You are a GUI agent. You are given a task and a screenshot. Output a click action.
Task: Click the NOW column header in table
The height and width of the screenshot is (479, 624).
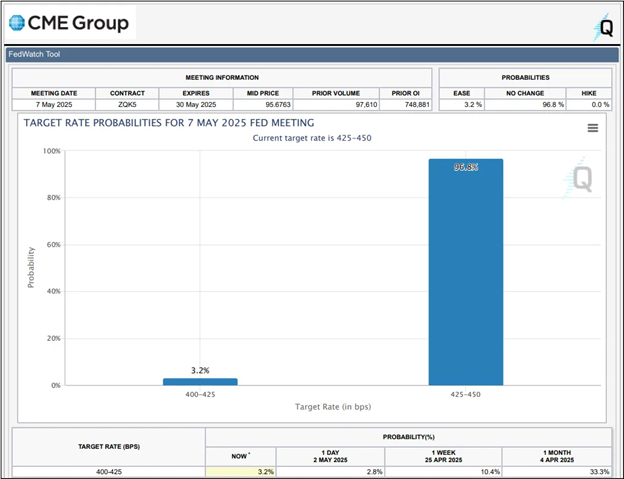tap(240, 454)
